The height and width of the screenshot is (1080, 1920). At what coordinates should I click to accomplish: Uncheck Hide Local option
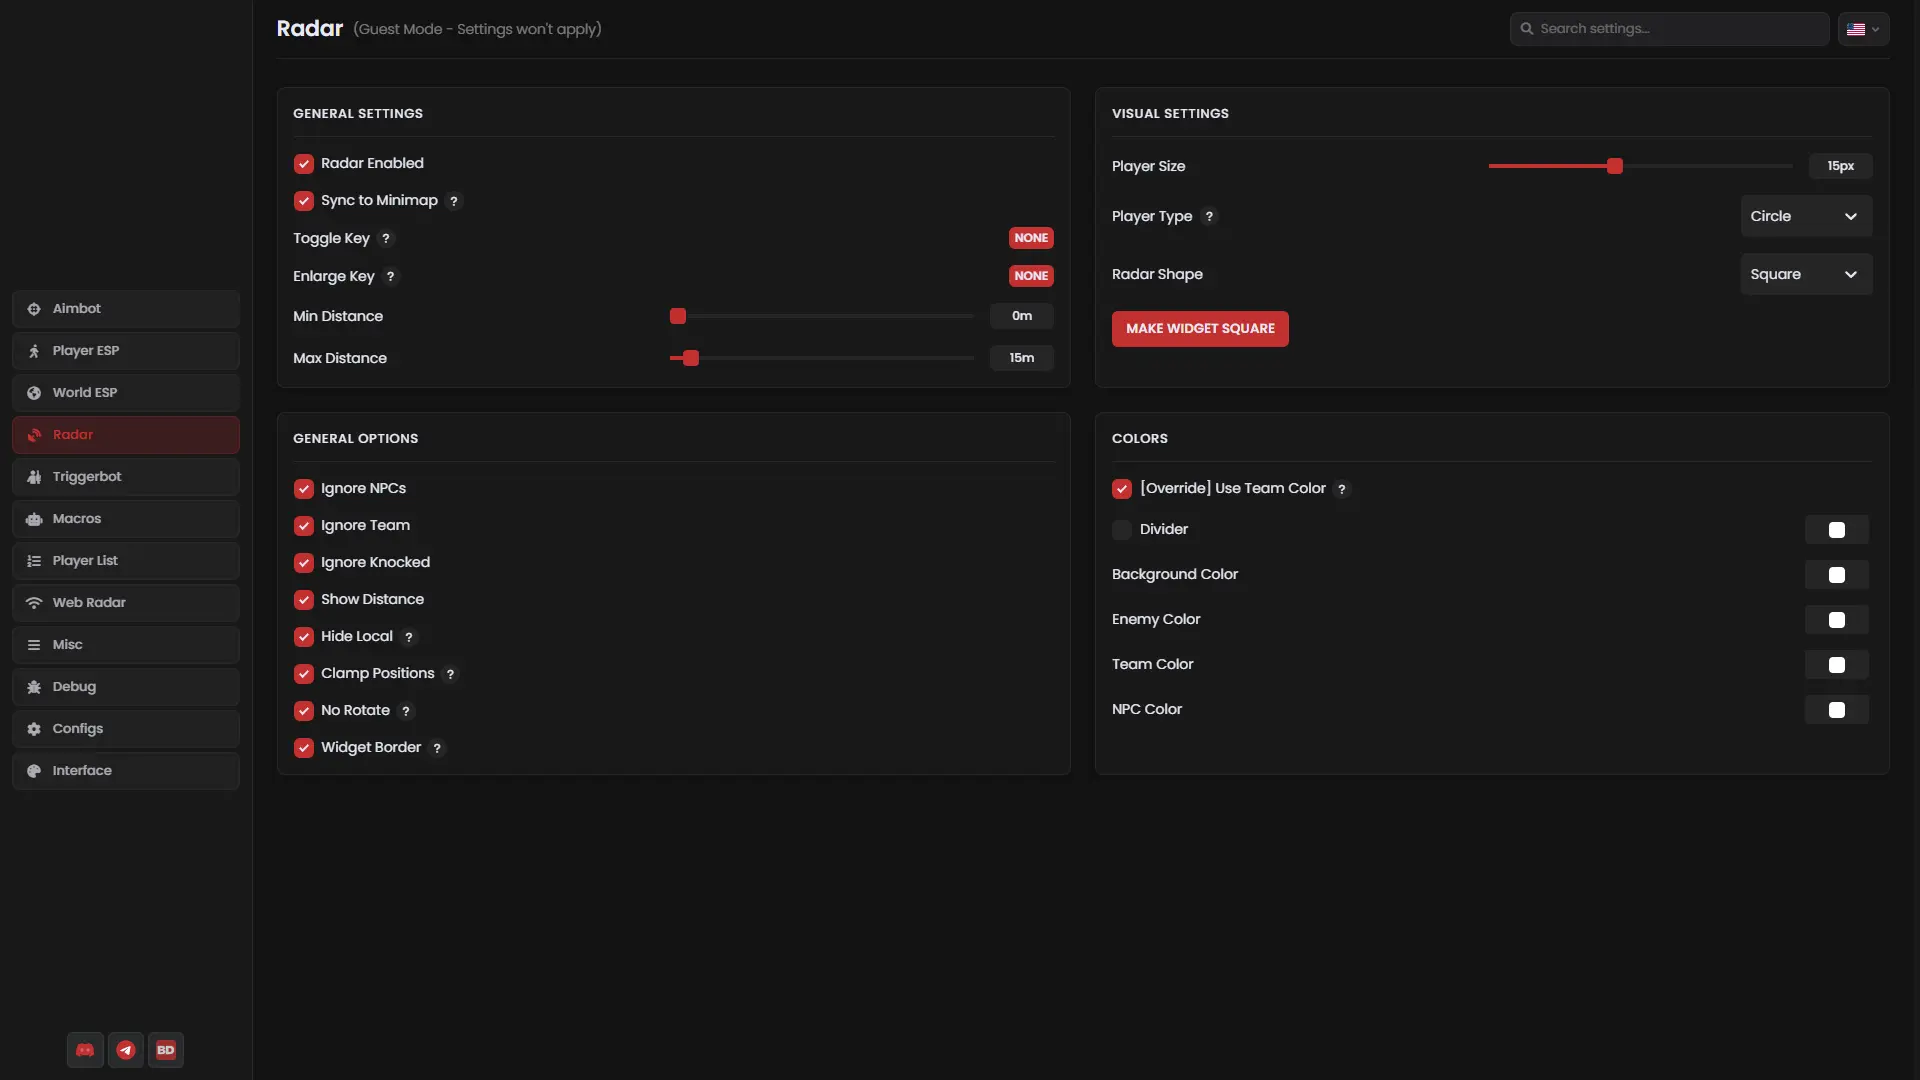point(304,637)
